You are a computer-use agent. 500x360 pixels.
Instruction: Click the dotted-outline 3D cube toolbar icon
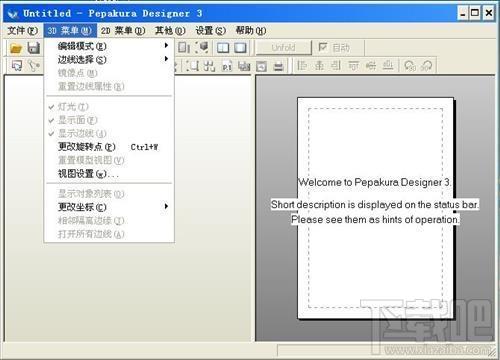[202, 48]
